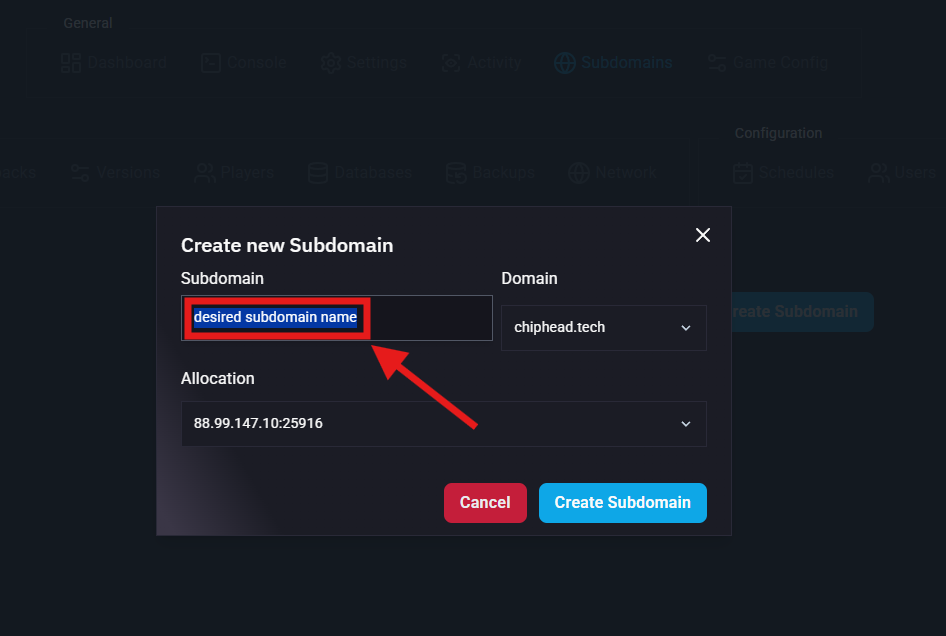This screenshot has width=946, height=636.
Task: Click the Databases cylinder icon
Action: [317, 173]
